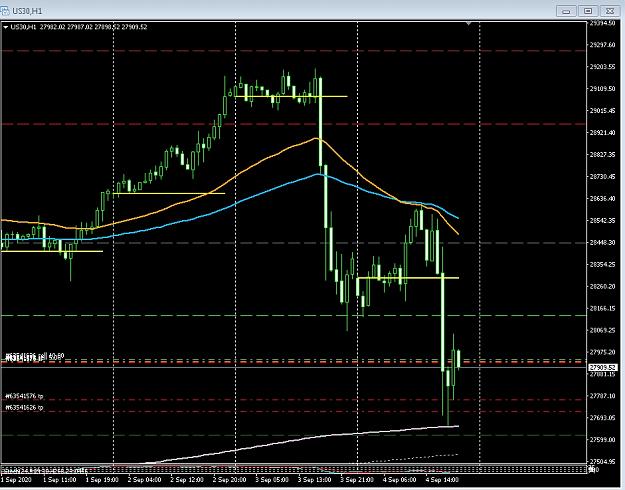The image size is (625, 490).
Task: Click the chart shift triangle marker at top
Action: pos(469,24)
